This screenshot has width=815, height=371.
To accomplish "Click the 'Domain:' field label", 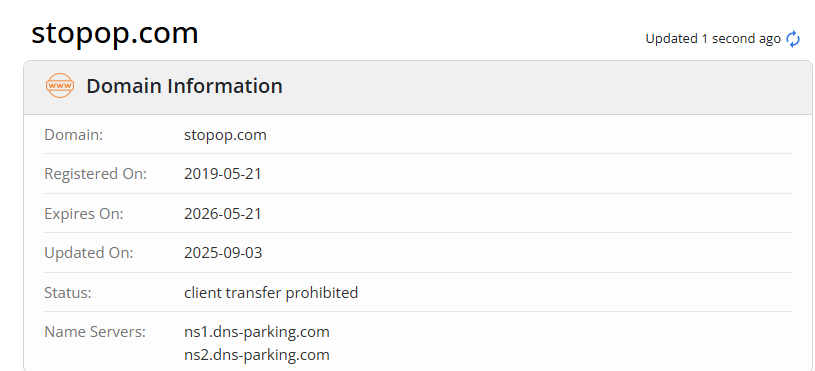I will pos(74,135).
